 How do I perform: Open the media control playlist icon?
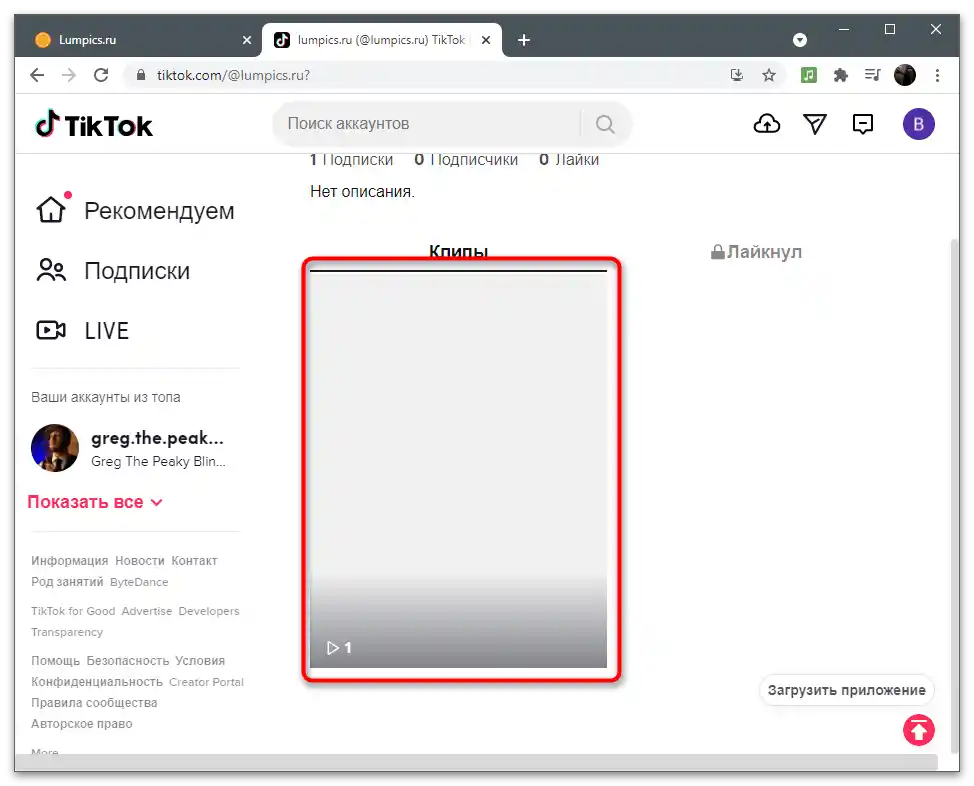coord(872,75)
